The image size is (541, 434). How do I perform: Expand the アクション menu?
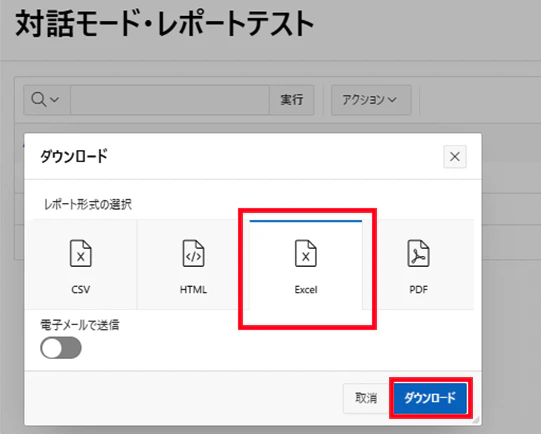(371, 100)
